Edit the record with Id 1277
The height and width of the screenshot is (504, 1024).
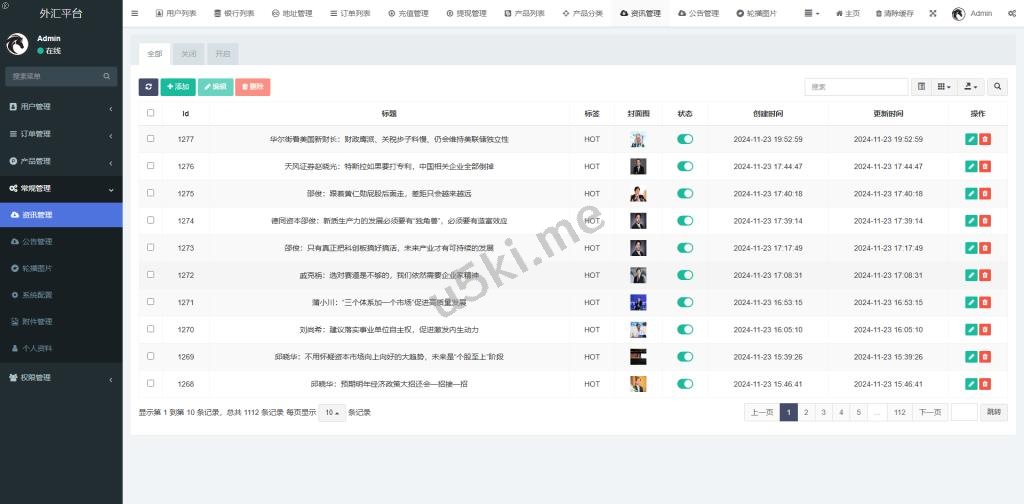[x=971, y=139]
